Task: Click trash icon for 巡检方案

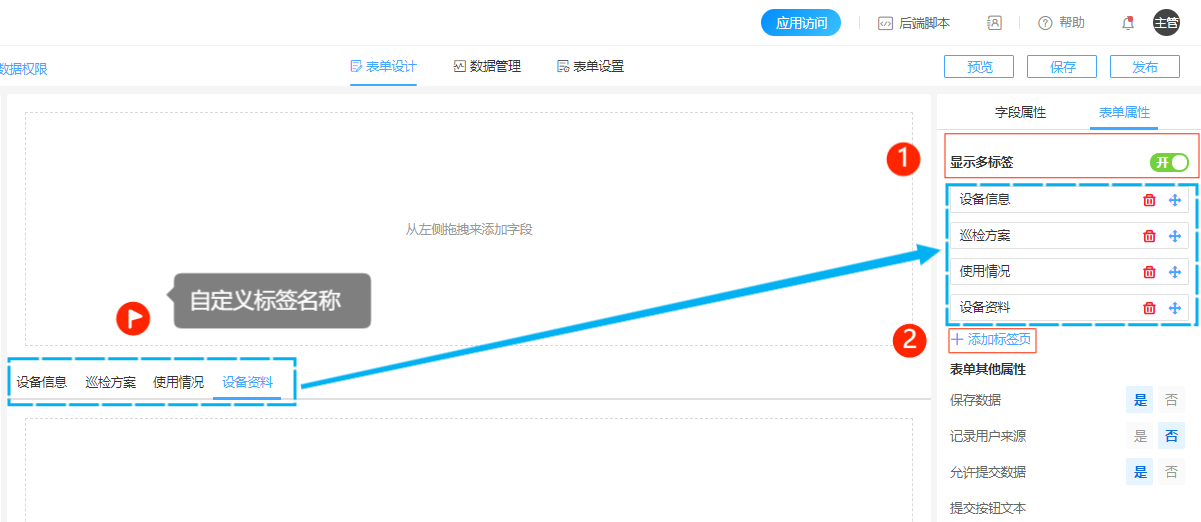Action: [1149, 236]
